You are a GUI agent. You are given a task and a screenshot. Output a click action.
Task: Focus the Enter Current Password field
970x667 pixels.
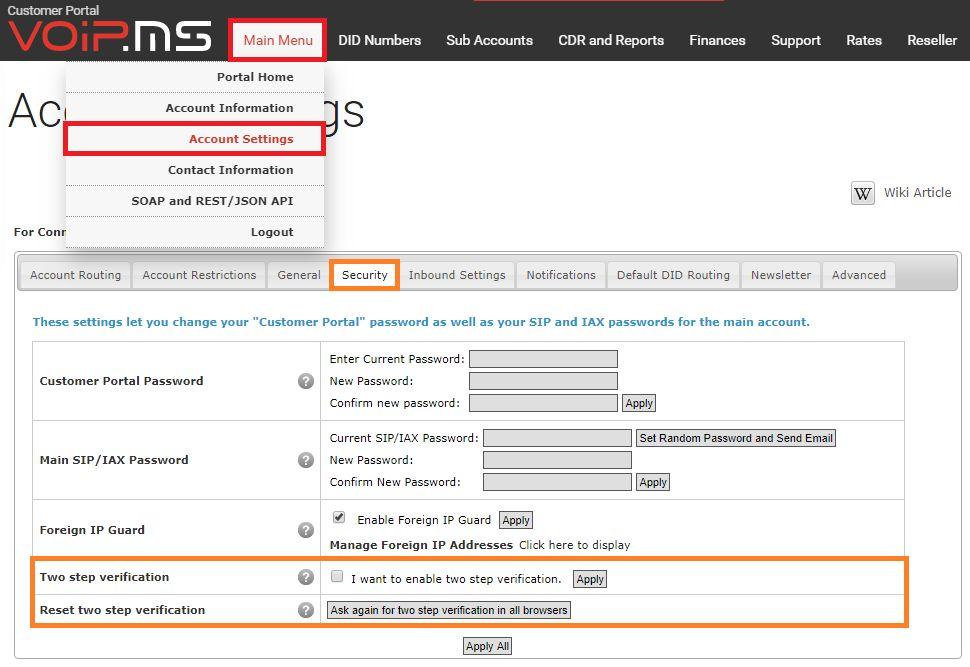point(543,359)
